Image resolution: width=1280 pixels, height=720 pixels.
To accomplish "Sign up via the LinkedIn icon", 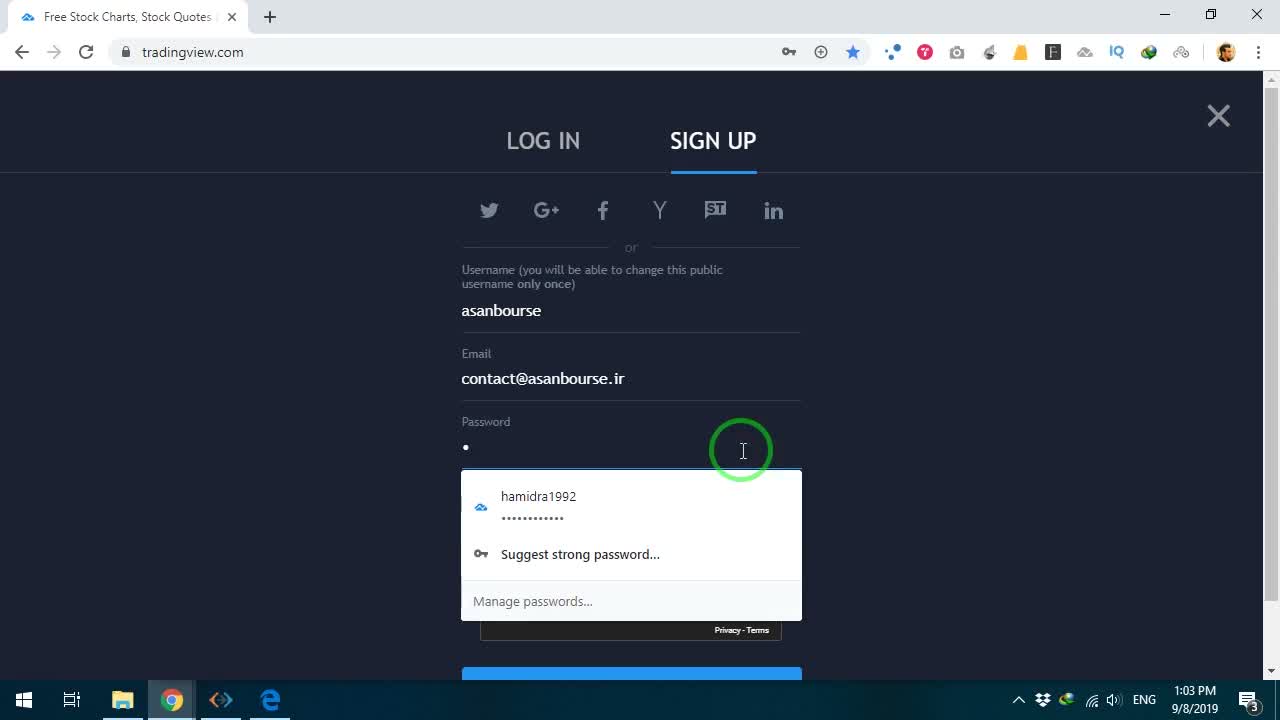I will [x=774, y=210].
